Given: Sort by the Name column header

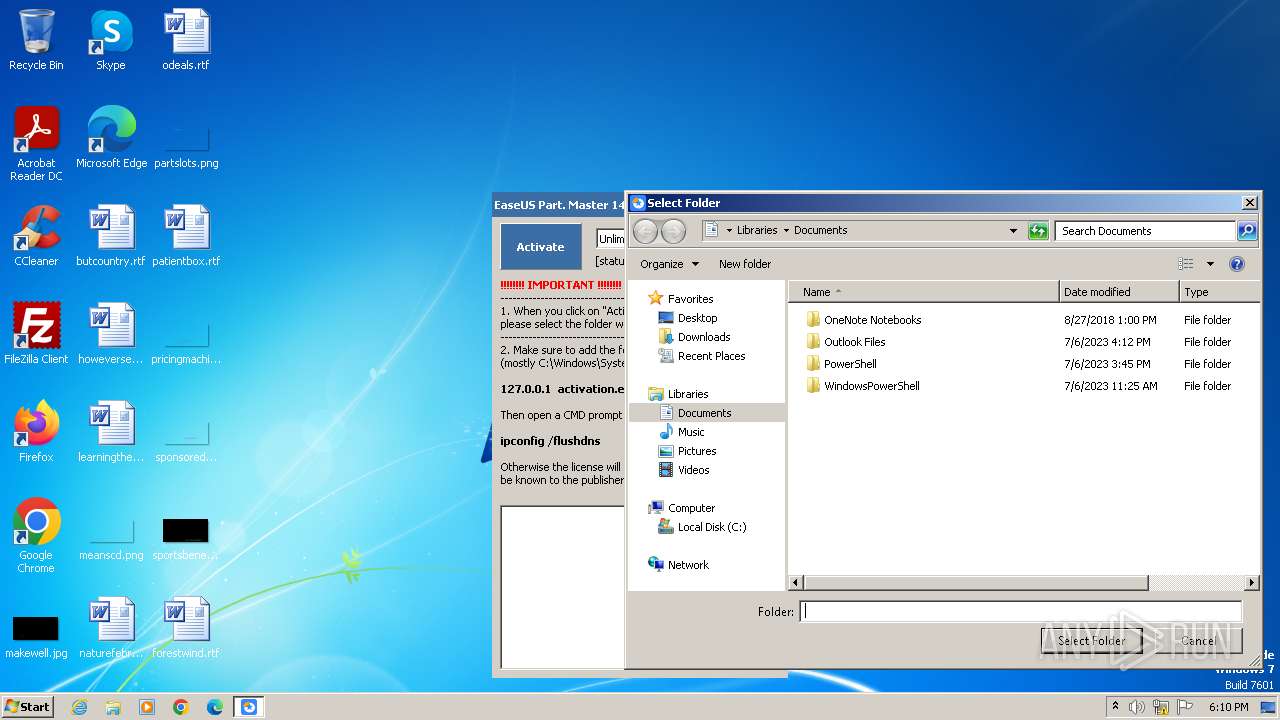Looking at the screenshot, I should (924, 292).
